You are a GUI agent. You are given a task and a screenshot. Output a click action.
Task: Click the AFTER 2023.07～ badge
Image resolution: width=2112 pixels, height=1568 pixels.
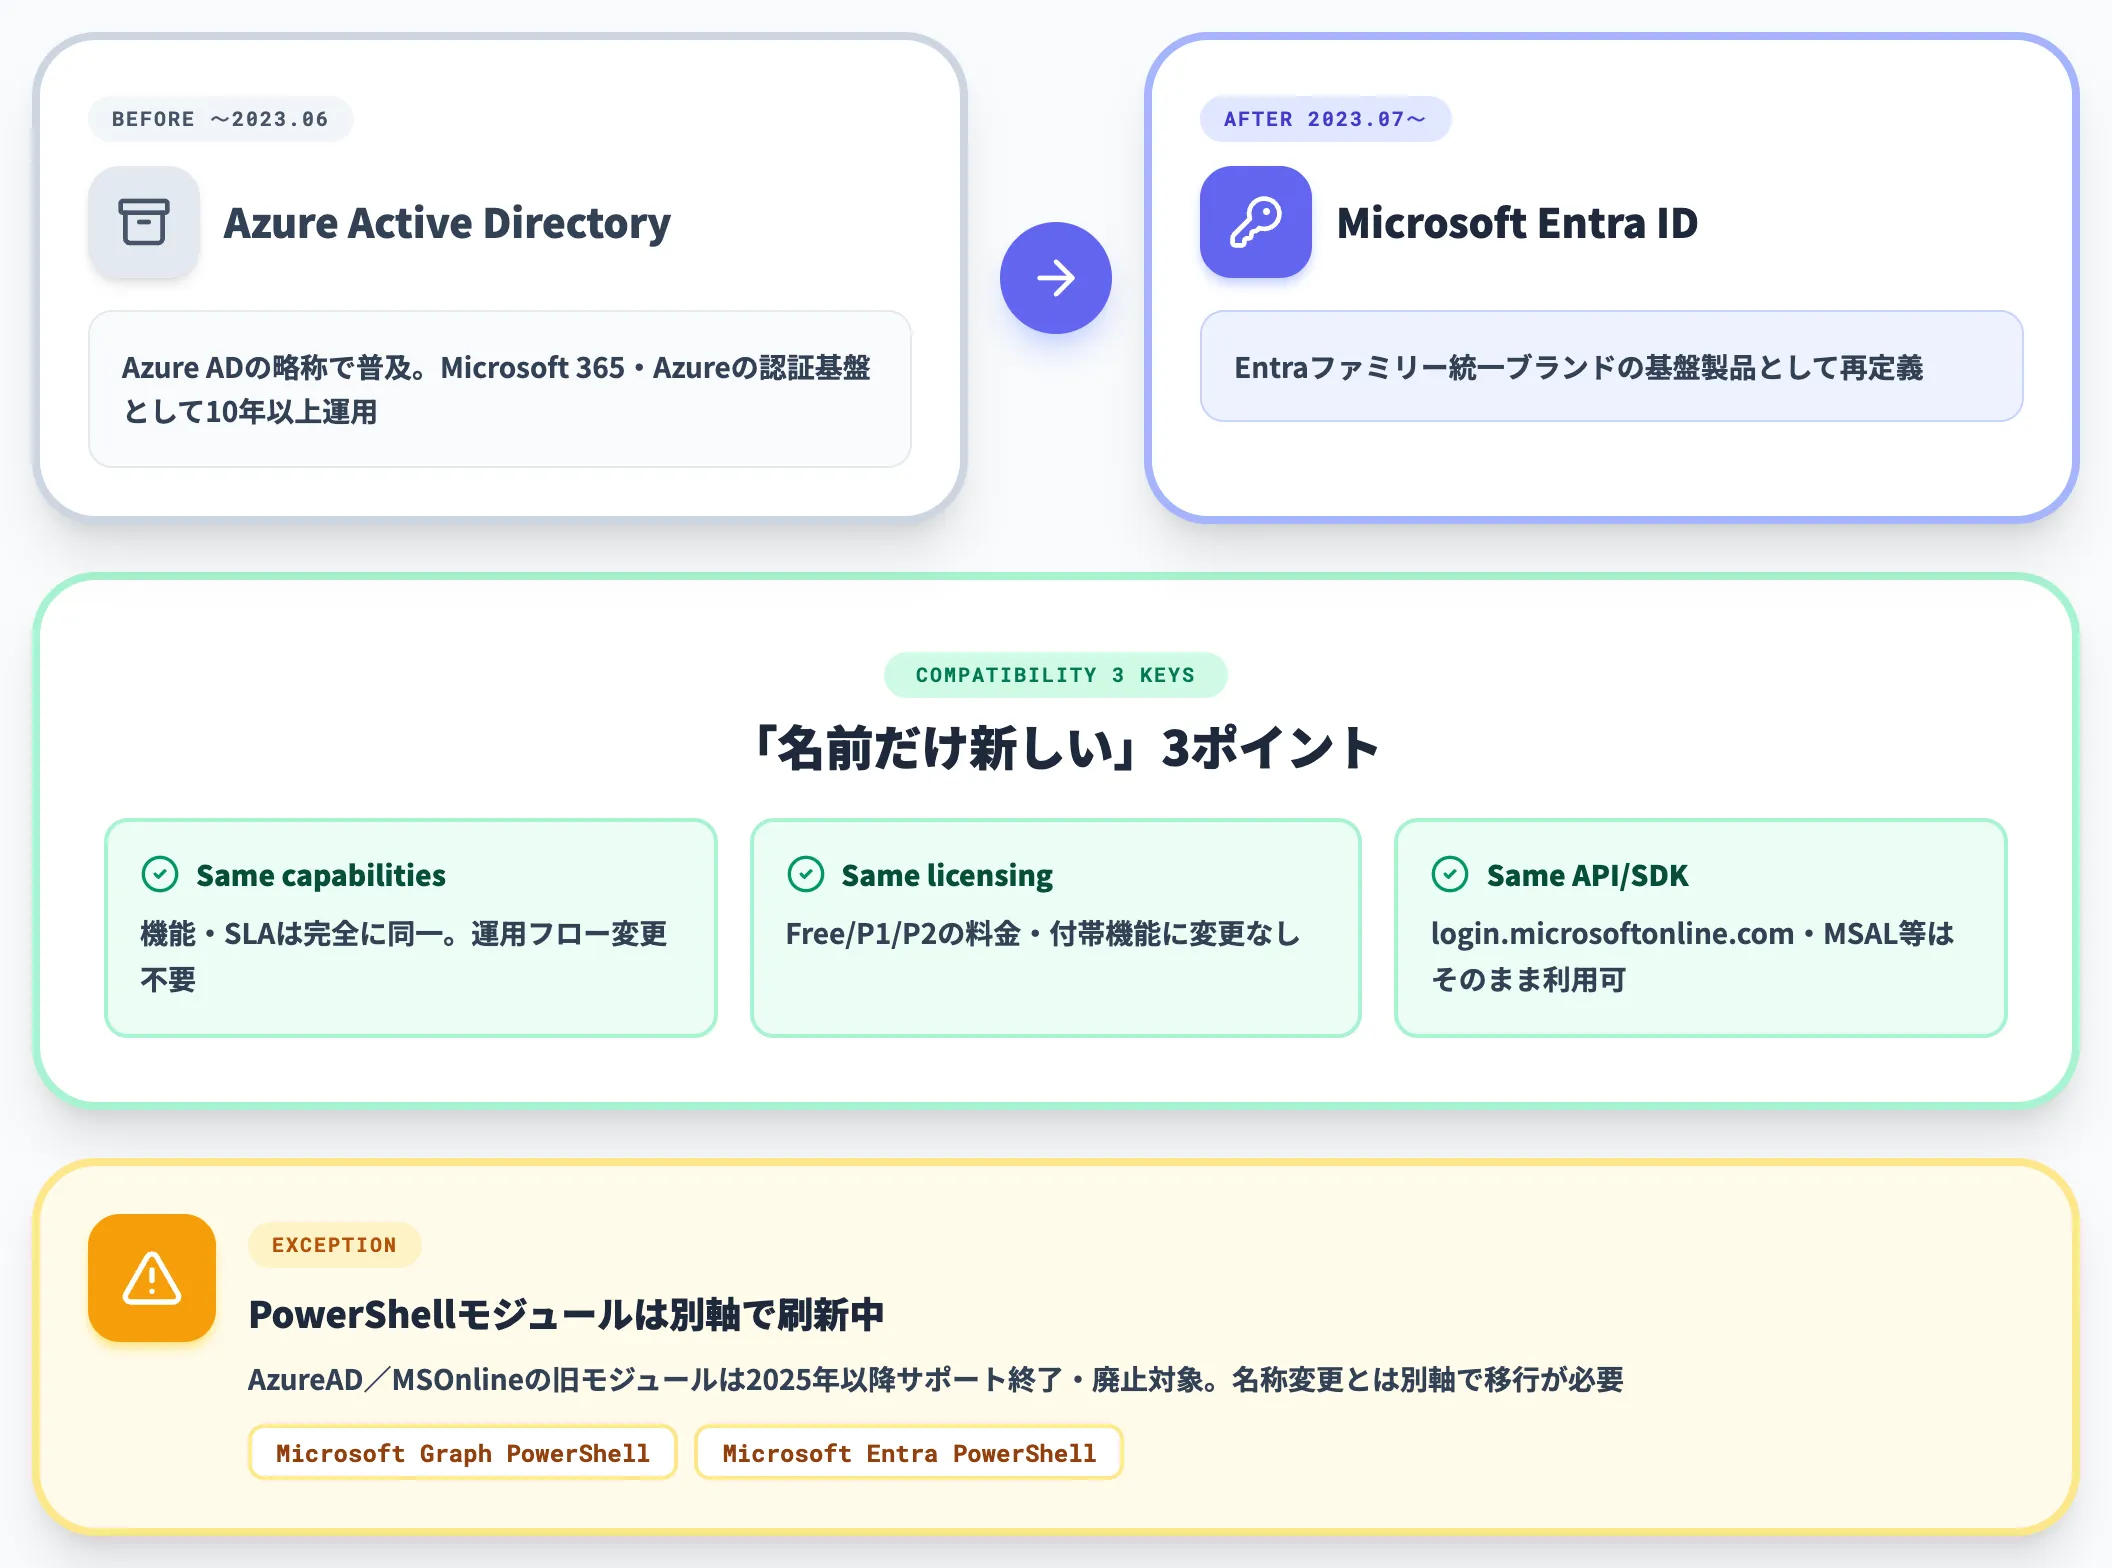pos(1325,119)
